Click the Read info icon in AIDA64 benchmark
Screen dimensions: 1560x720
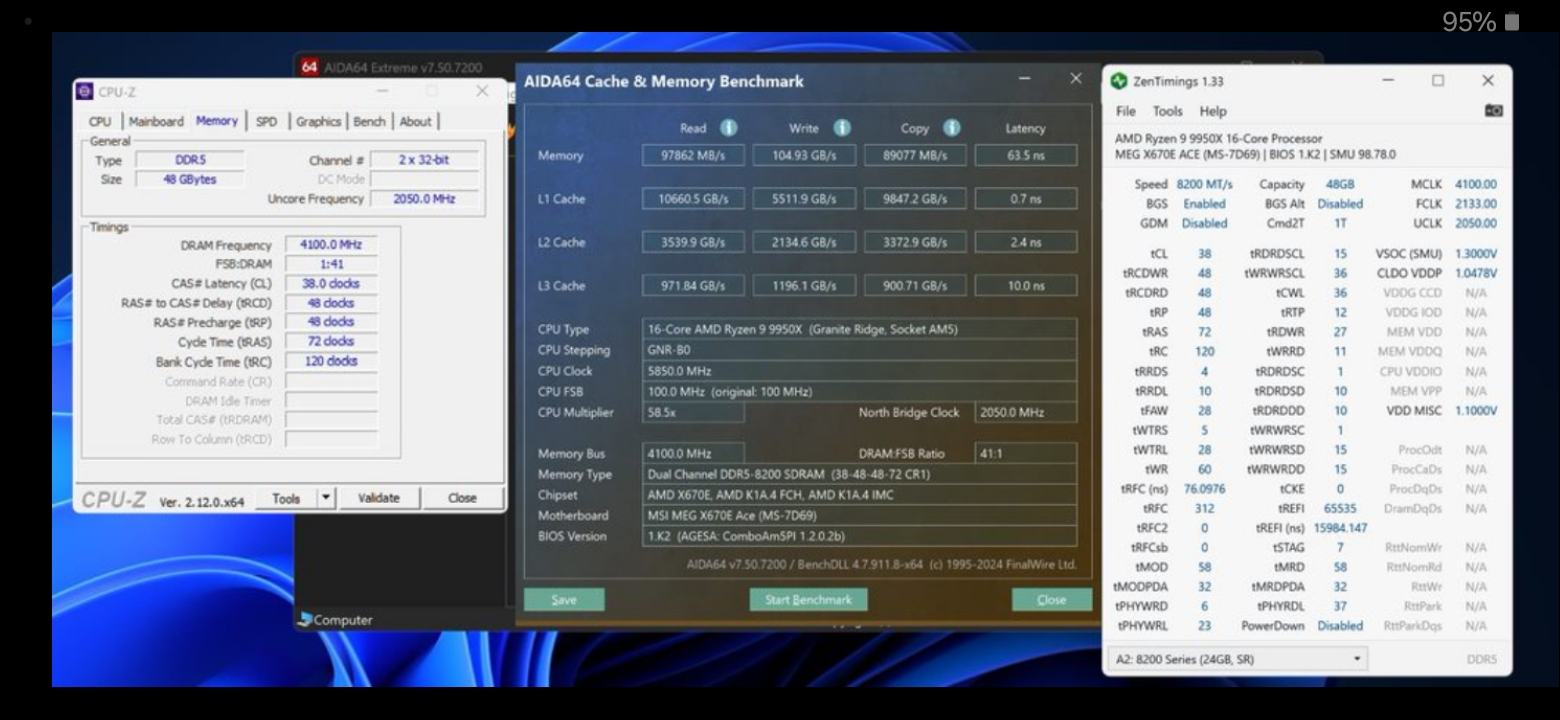pyautogui.click(x=729, y=128)
